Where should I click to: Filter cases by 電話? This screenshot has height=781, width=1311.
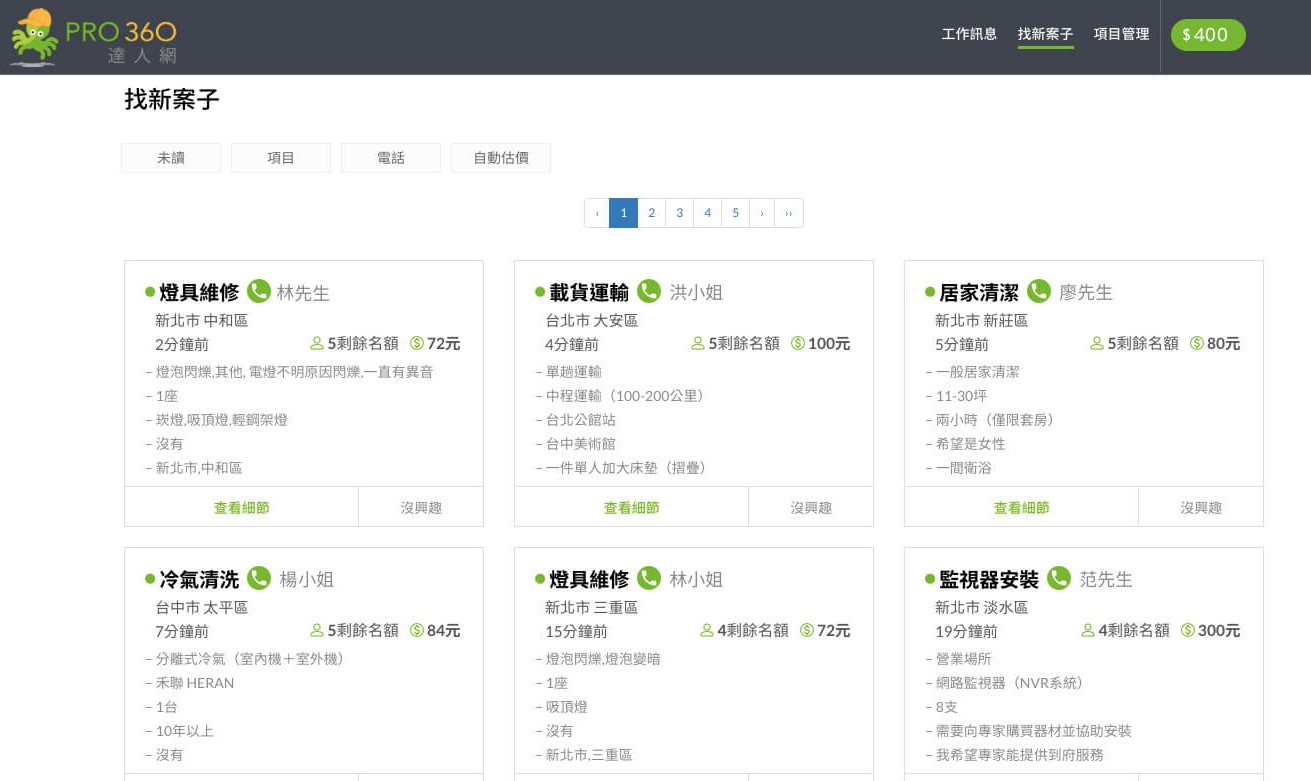click(391, 158)
